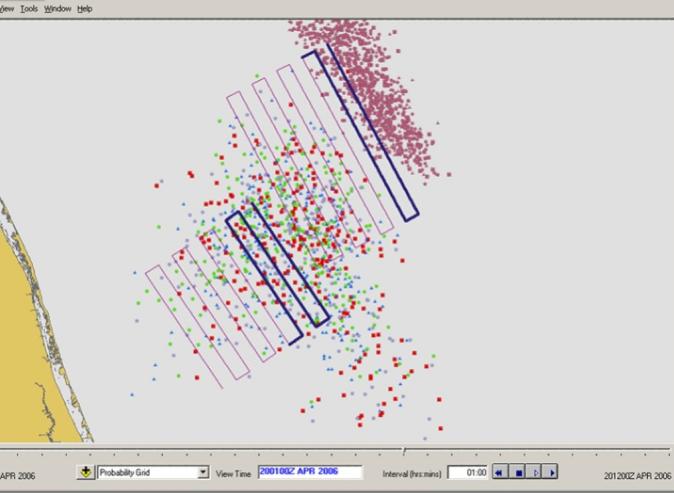Click the time slider marker
Image resolution: width=674 pixels, height=493 pixels.
pyautogui.click(x=404, y=450)
